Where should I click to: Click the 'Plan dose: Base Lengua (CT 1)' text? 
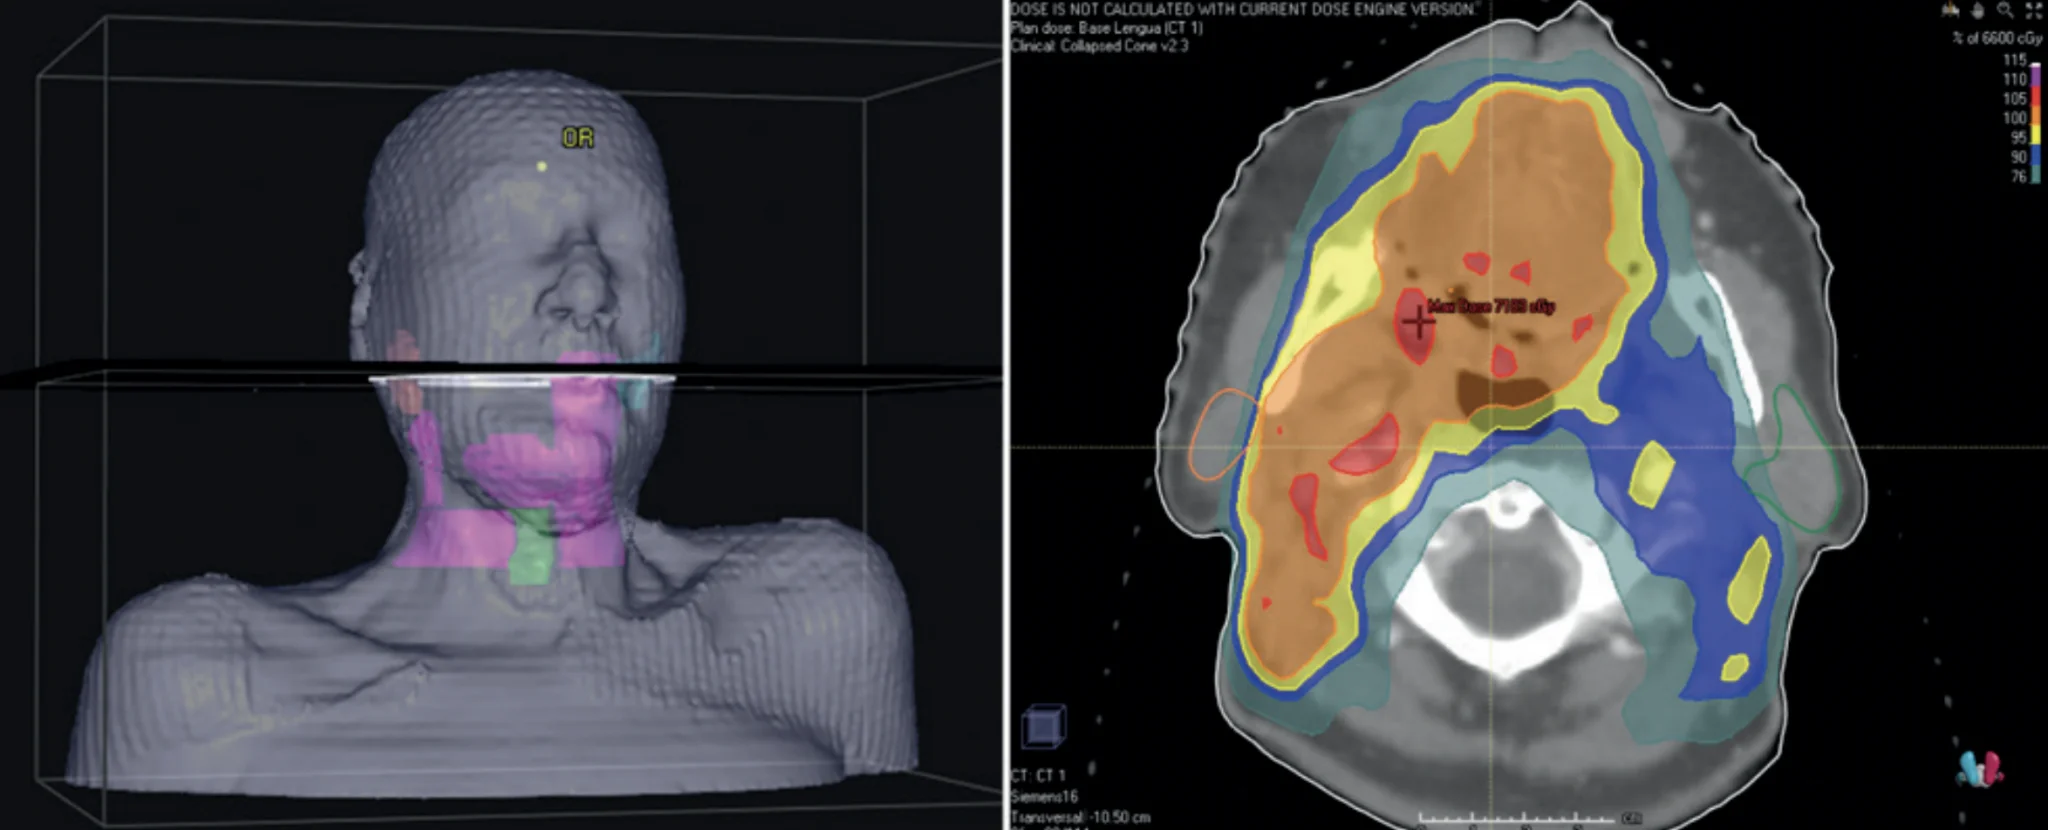(1106, 28)
